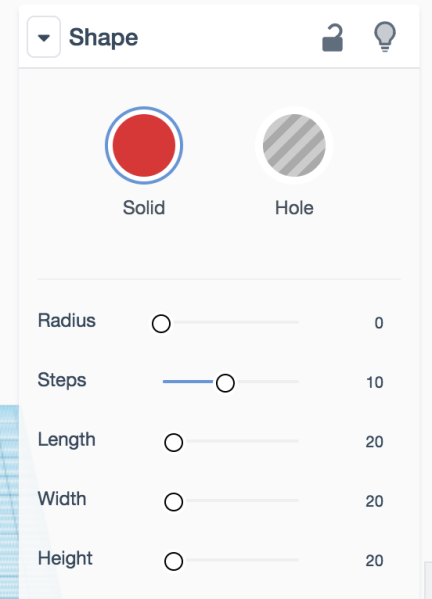This screenshot has height=599, width=432.
Task: Click the Width value field showing 20
Action: [x=374, y=501]
